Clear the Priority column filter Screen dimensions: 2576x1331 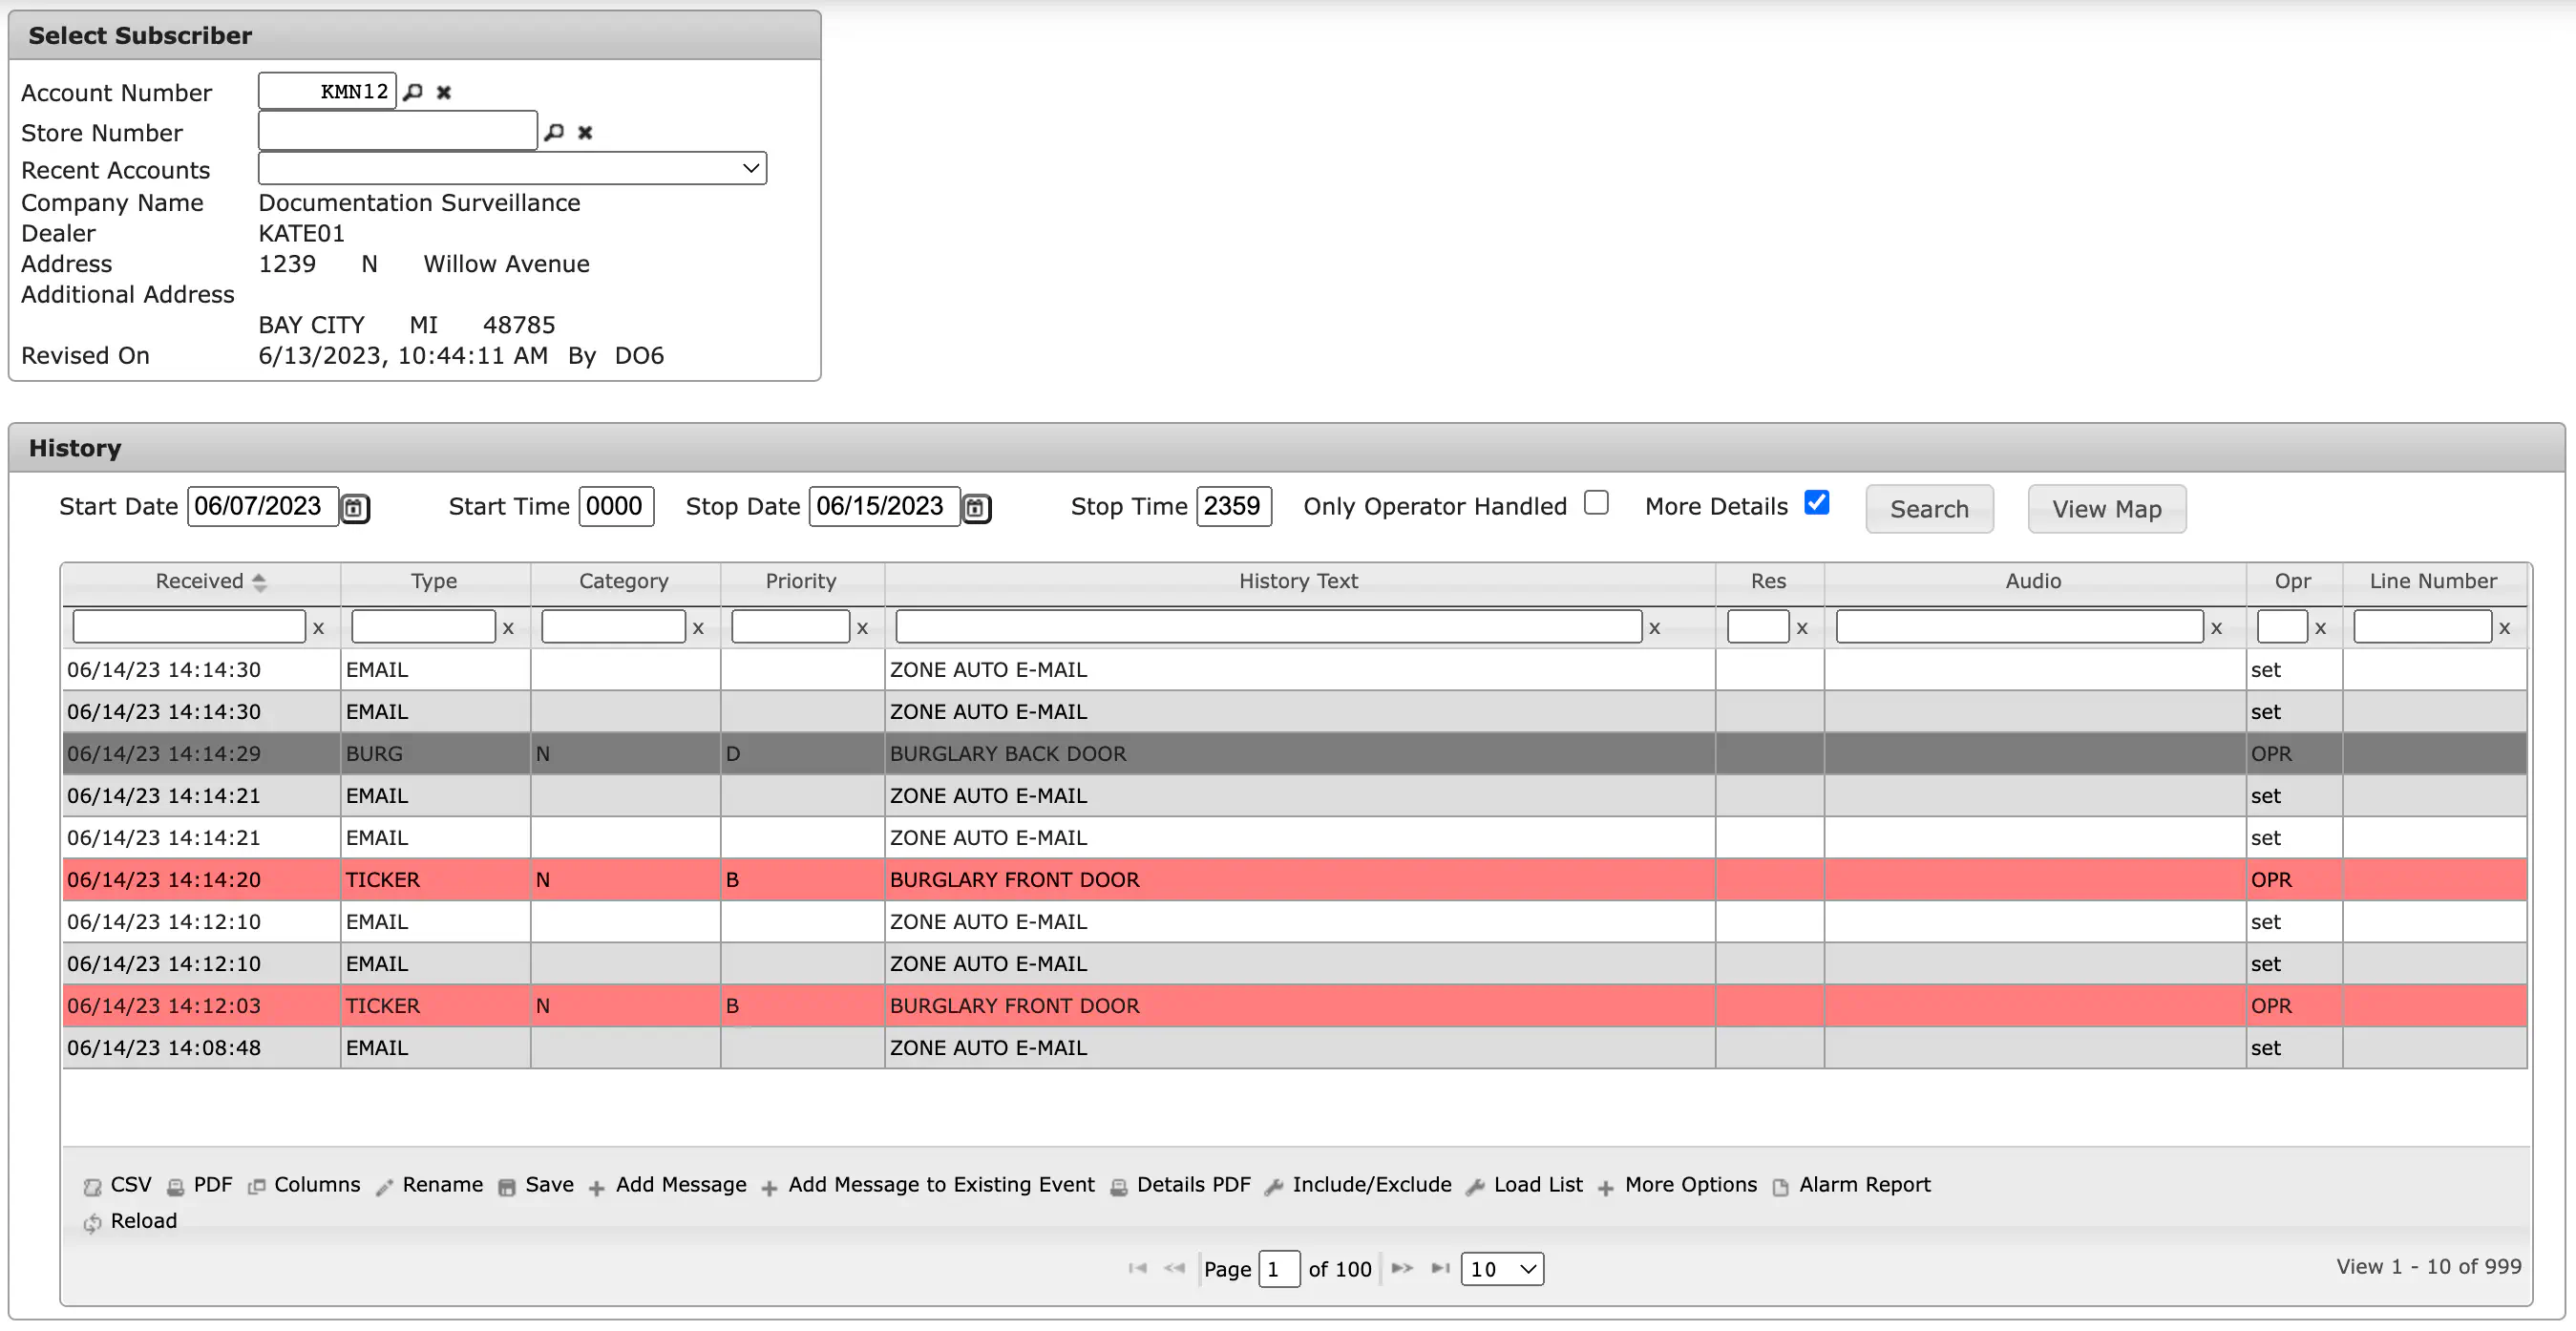(862, 628)
